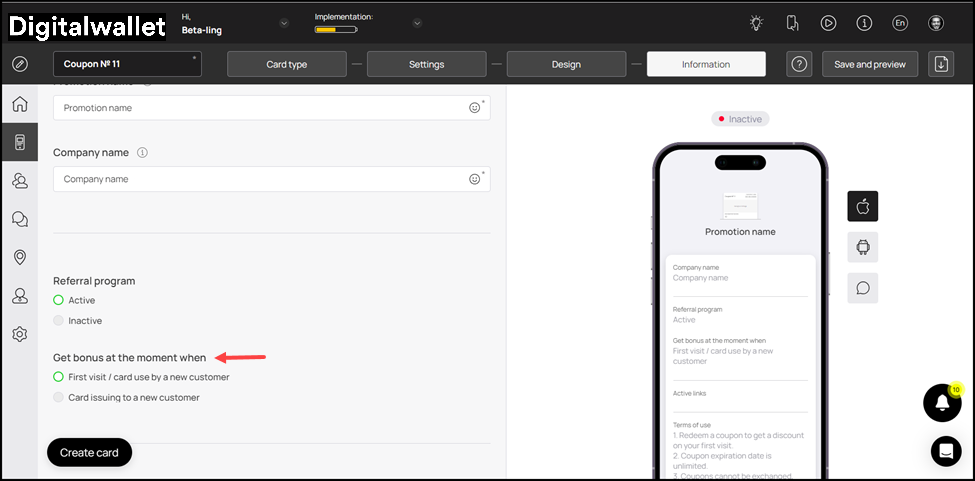Click the lightbulb tips icon
Viewport: 975px width, 481px height.
(x=757, y=23)
